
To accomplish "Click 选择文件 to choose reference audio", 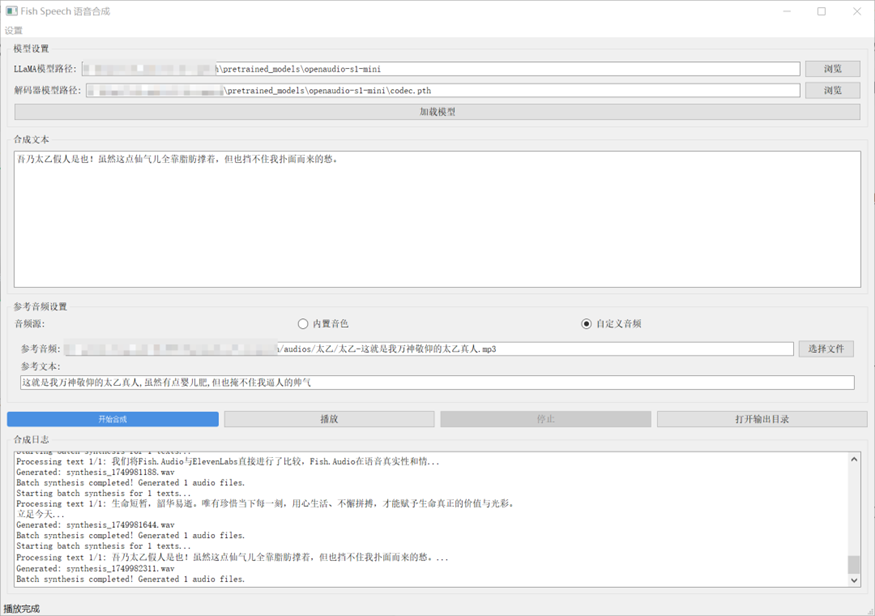I will (x=826, y=349).
